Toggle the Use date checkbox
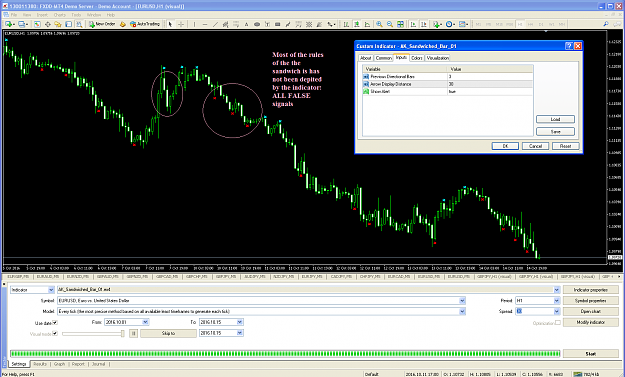The height and width of the screenshot is (377, 625). click(55, 322)
